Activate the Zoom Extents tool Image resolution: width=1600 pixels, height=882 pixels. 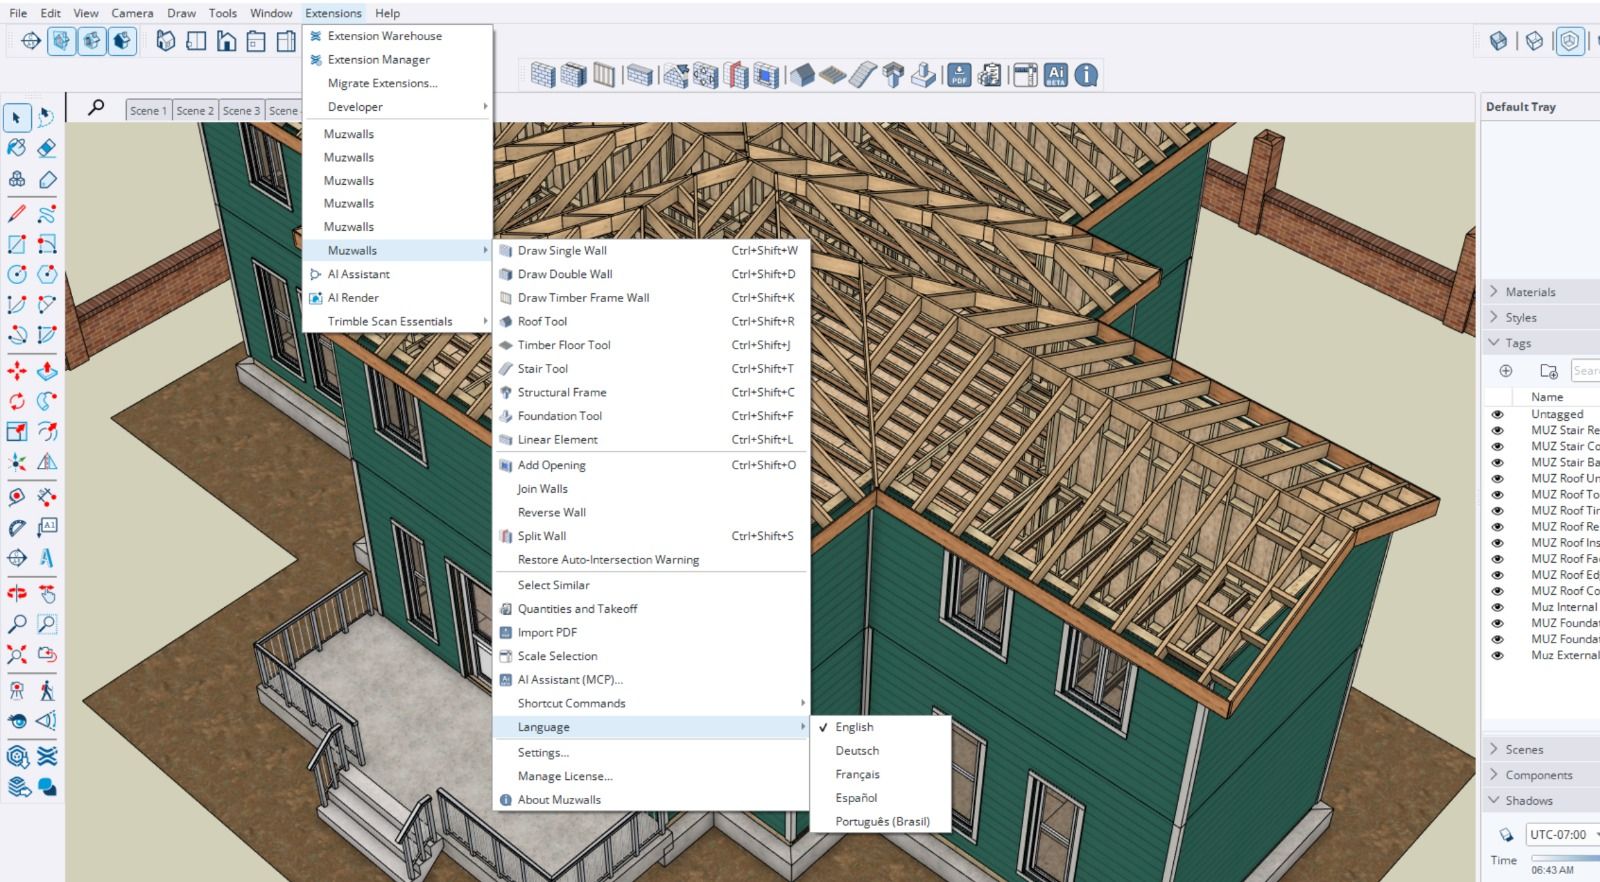click(x=17, y=654)
